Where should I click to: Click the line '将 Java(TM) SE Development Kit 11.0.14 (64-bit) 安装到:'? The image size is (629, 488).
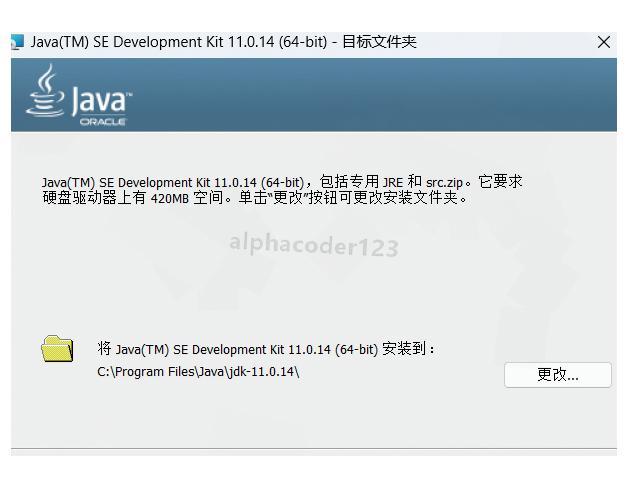(266, 349)
